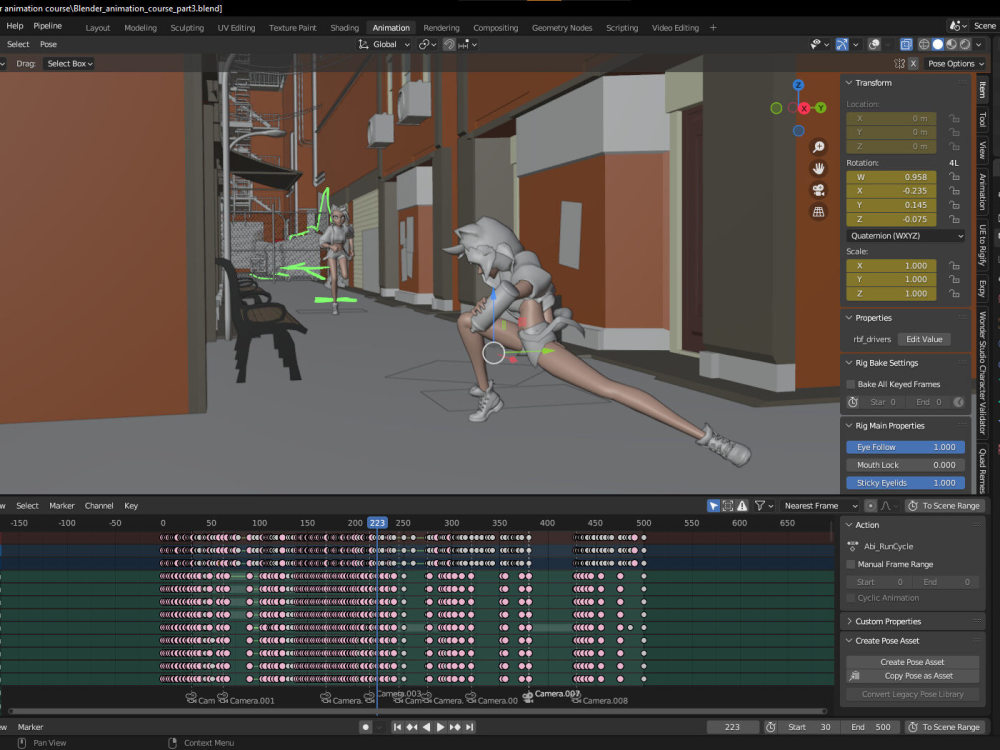Toggle show gizmo icon
The height and width of the screenshot is (750, 1000).
(842, 44)
